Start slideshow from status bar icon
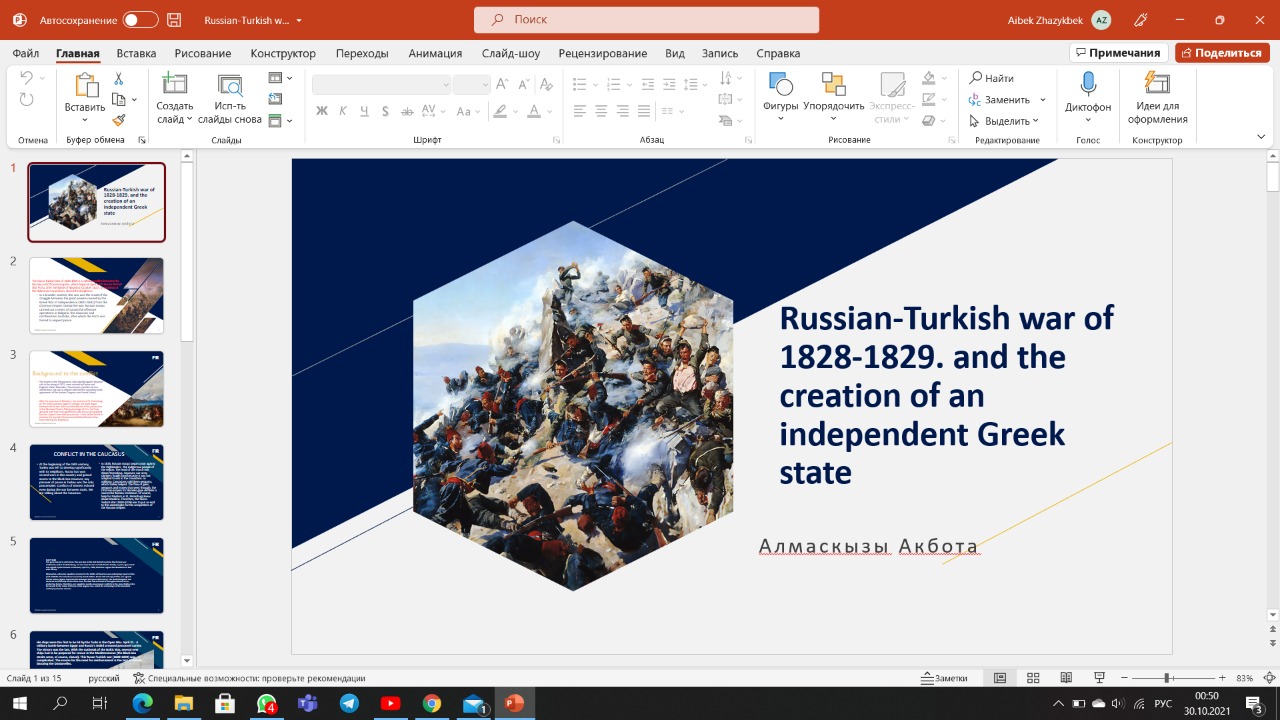Image resolution: width=1280 pixels, height=720 pixels. [1099, 678]
